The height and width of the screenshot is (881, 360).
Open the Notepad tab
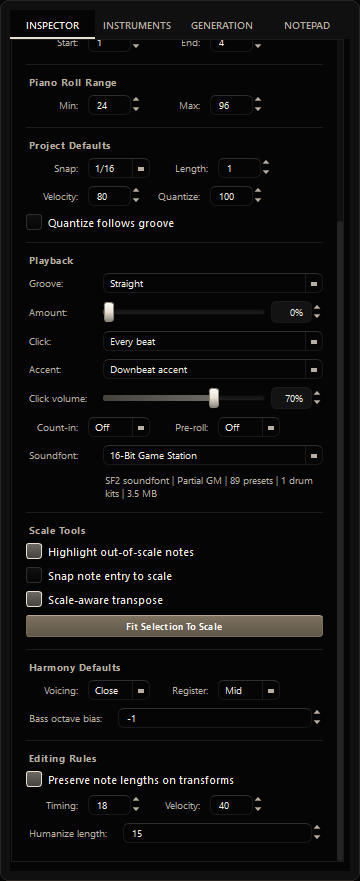click(307, 25)
